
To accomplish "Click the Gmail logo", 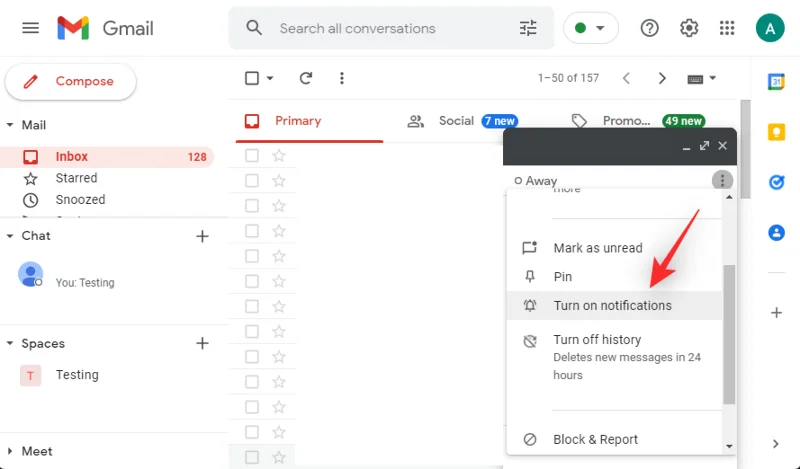I will point(106,28).
